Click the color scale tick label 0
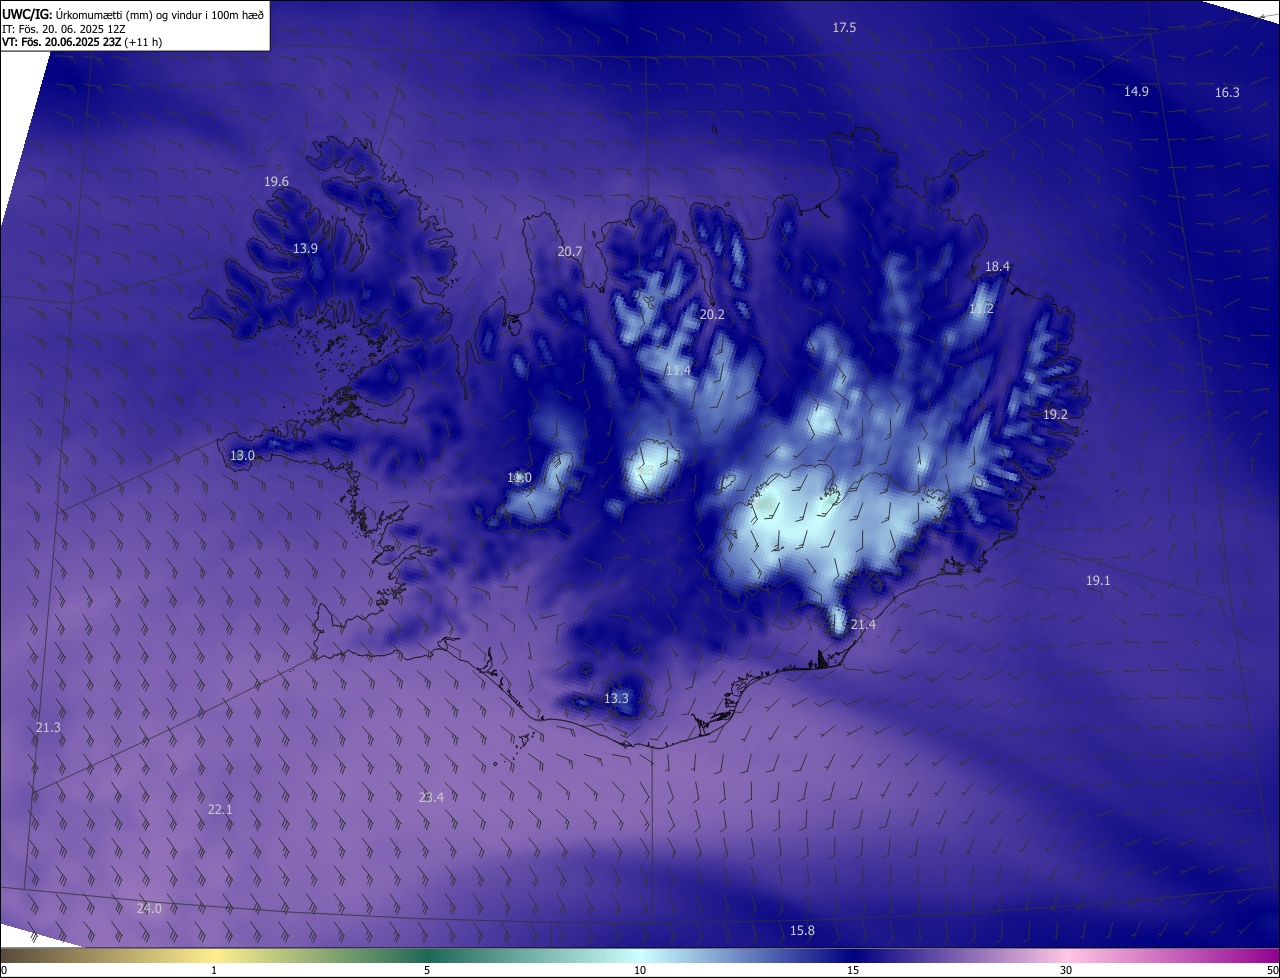The width and height of the screenshot is (1280, 978). point(4,970)
